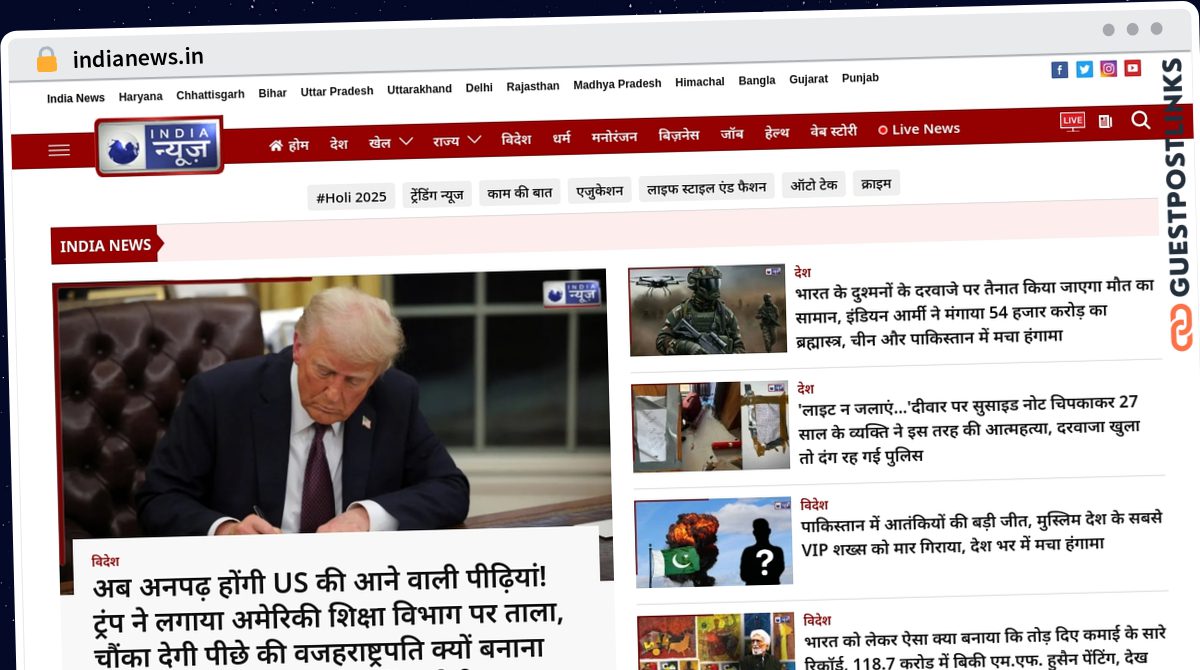This screenshot has width=1200, height=670.
Task: Open the देश menu item
Action: [339, 144]
